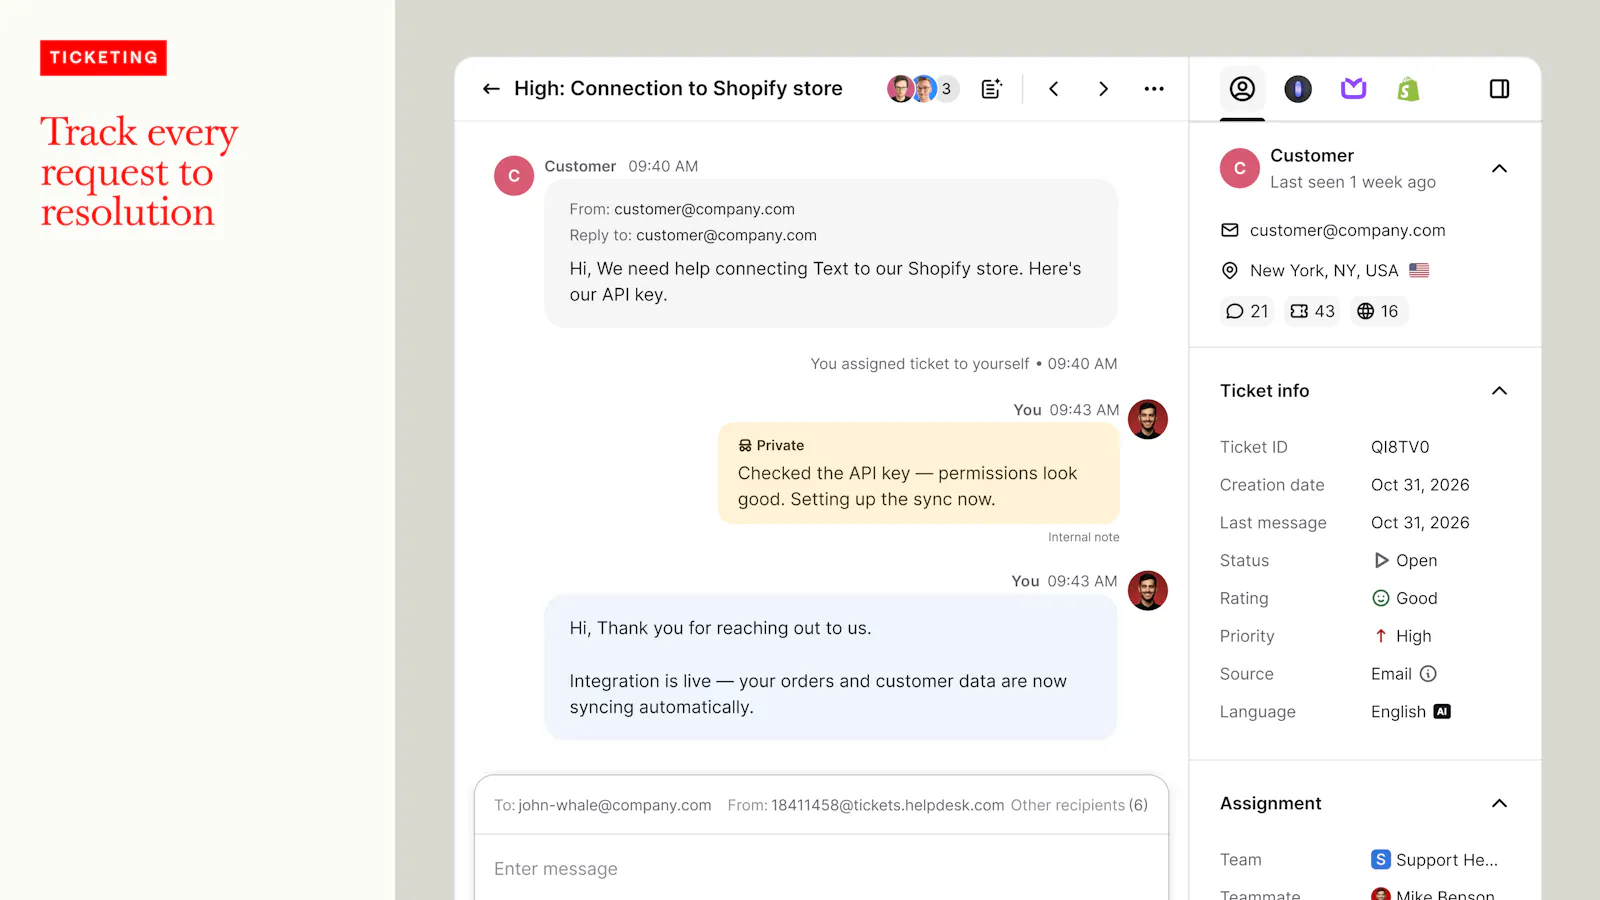The height and width of the screenshot is (900, 1600).
Task: Click the Open status play icon
Action: pyautogui.click(x=1381, y=561)
